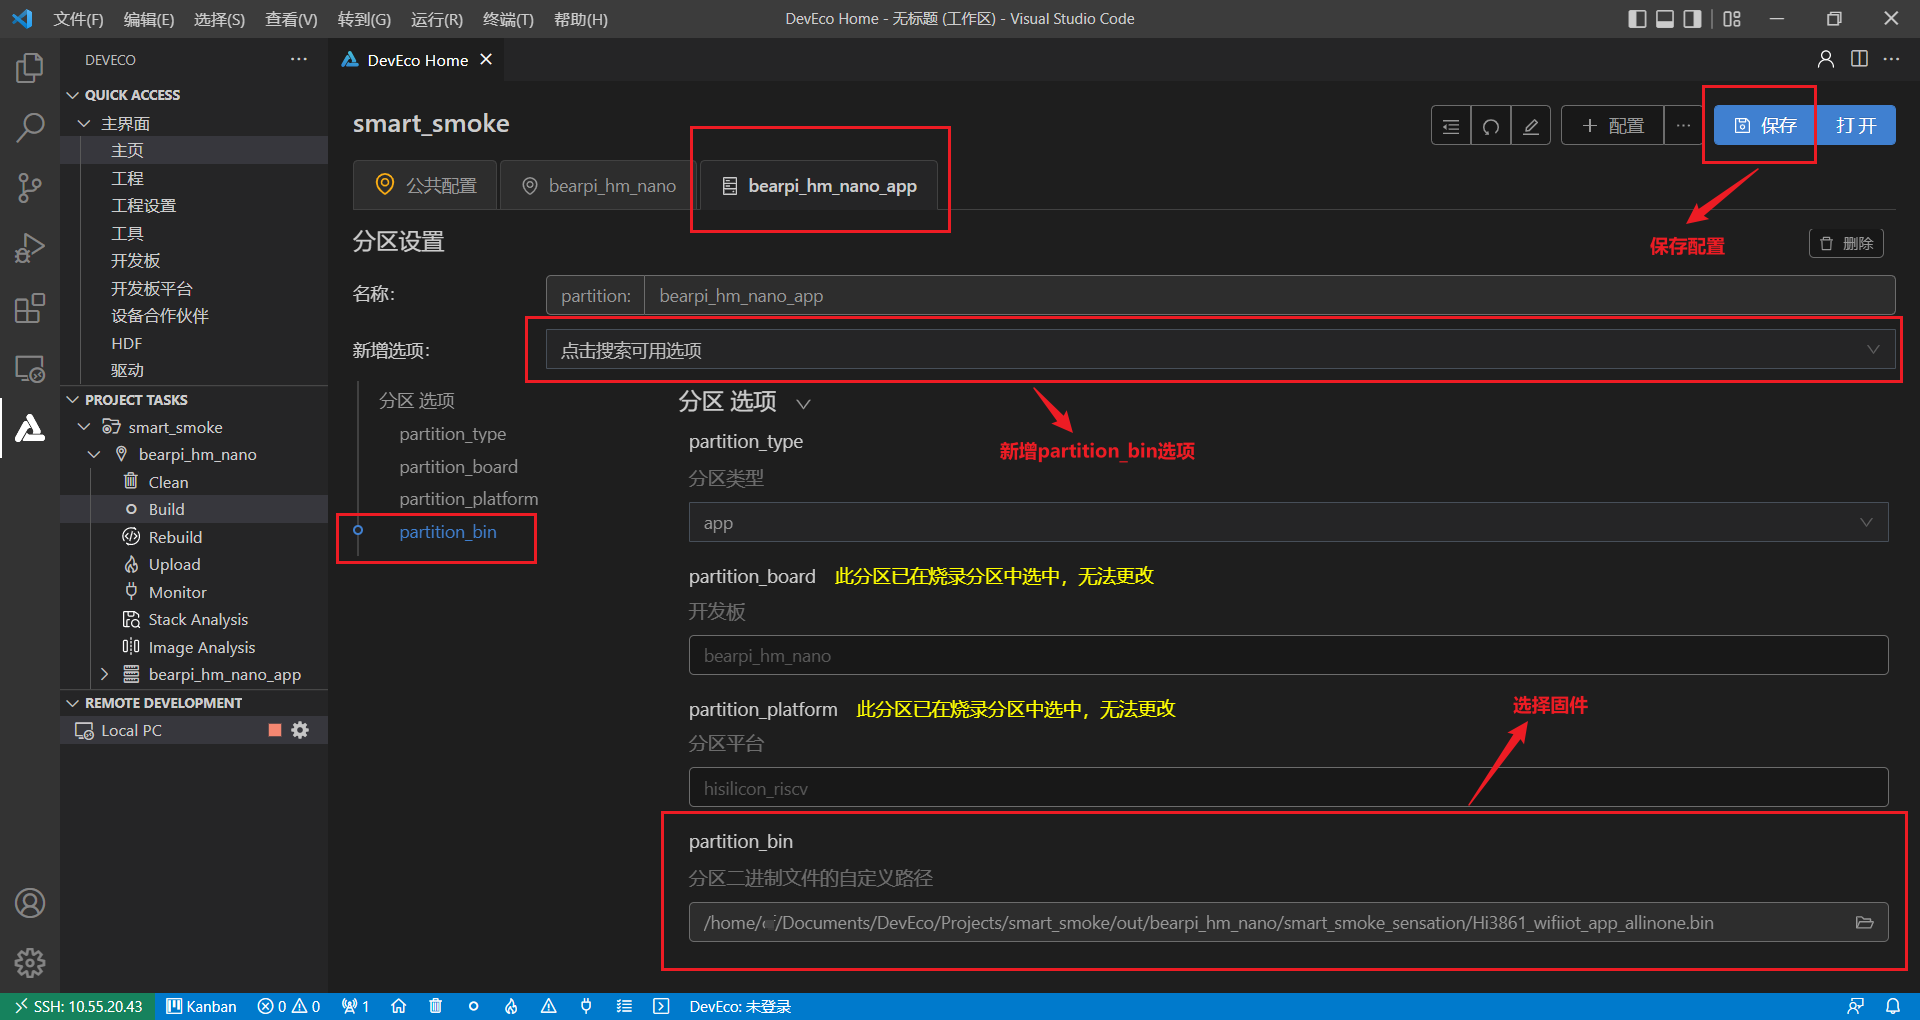The width and height of the screenshot is (1920, 1020).
Task: Switch to 公共配置 tab
Action: pyautogui.click(x=425, y=185)
